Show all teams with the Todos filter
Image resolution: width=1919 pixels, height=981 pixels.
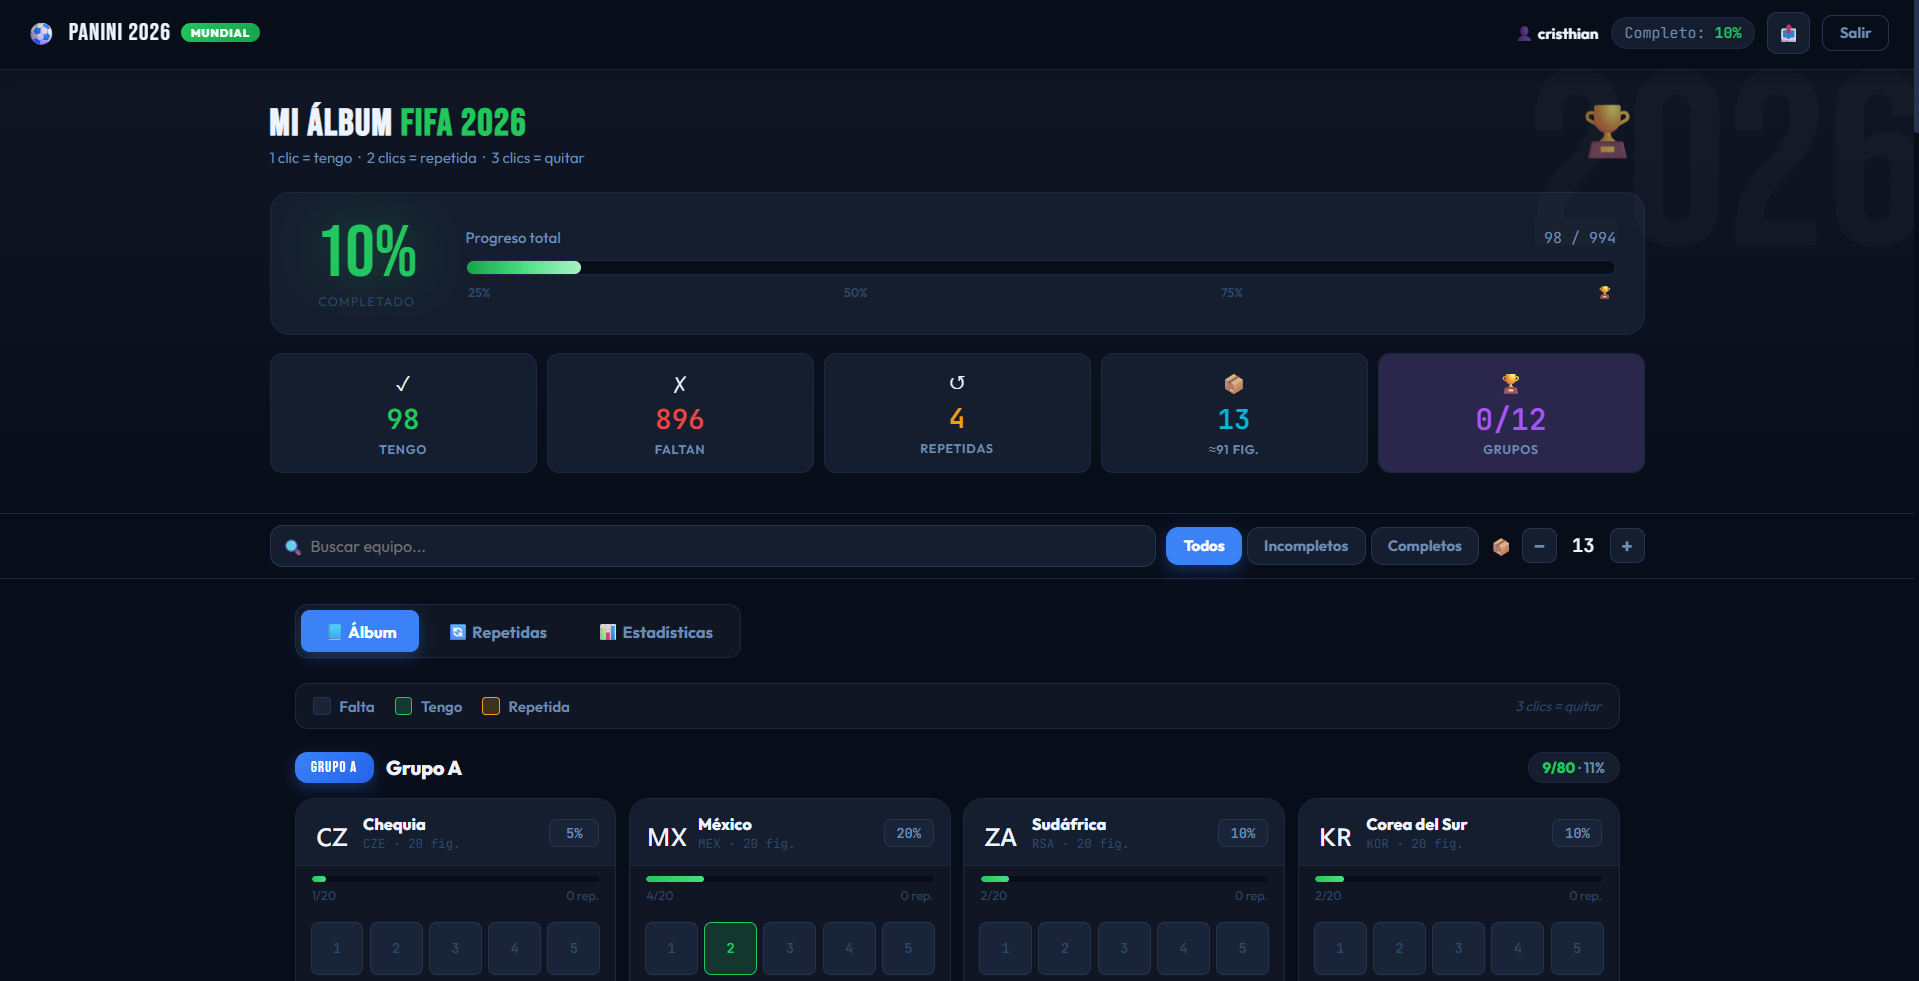pos(1204,546)
